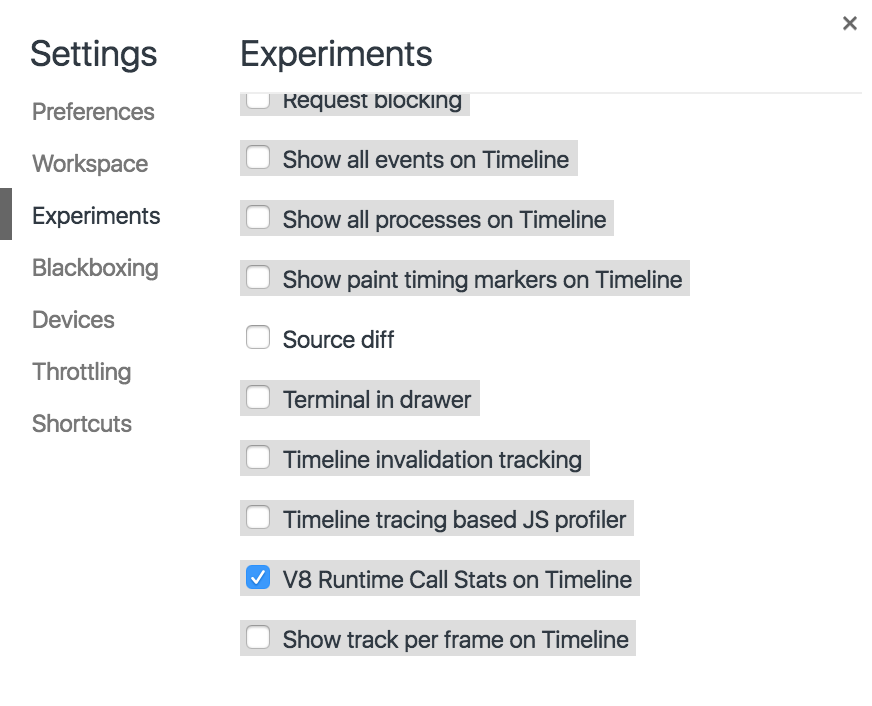Open the Preferences settings tab
872x706 pixels.
click(93, 112)
